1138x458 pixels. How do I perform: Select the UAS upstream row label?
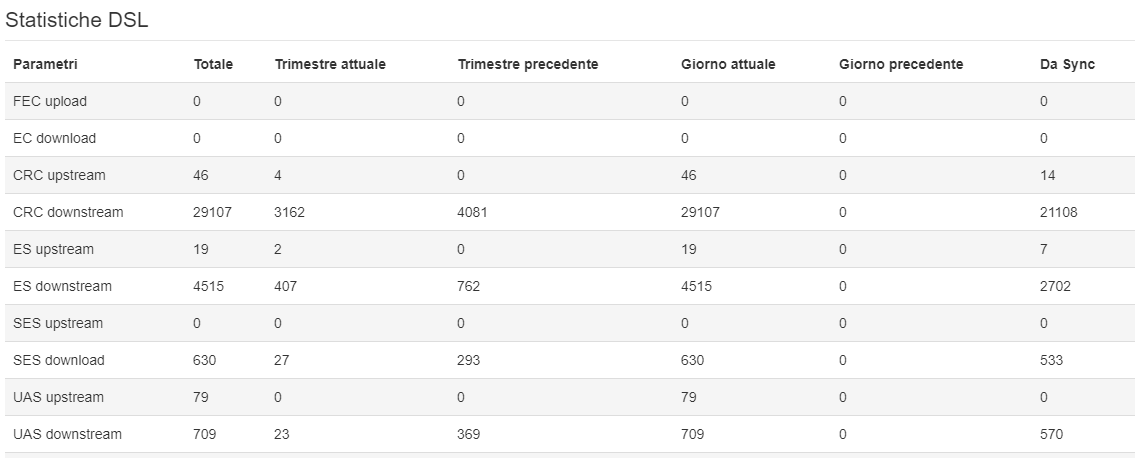(58, 398)
